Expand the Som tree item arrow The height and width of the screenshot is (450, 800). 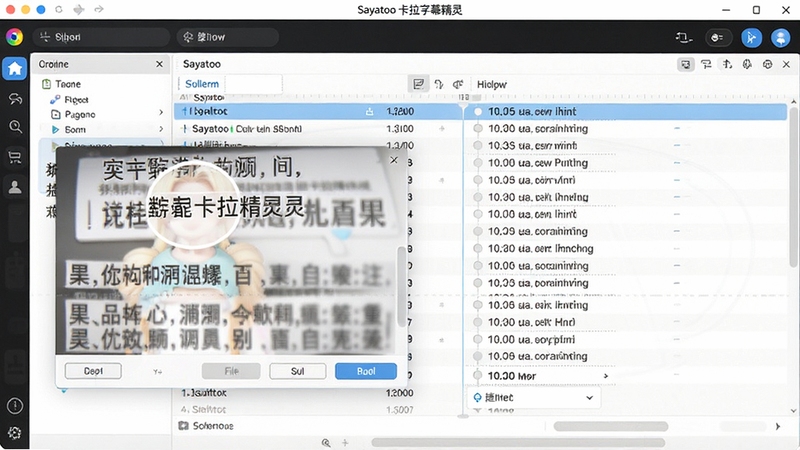tap(161, 129)
